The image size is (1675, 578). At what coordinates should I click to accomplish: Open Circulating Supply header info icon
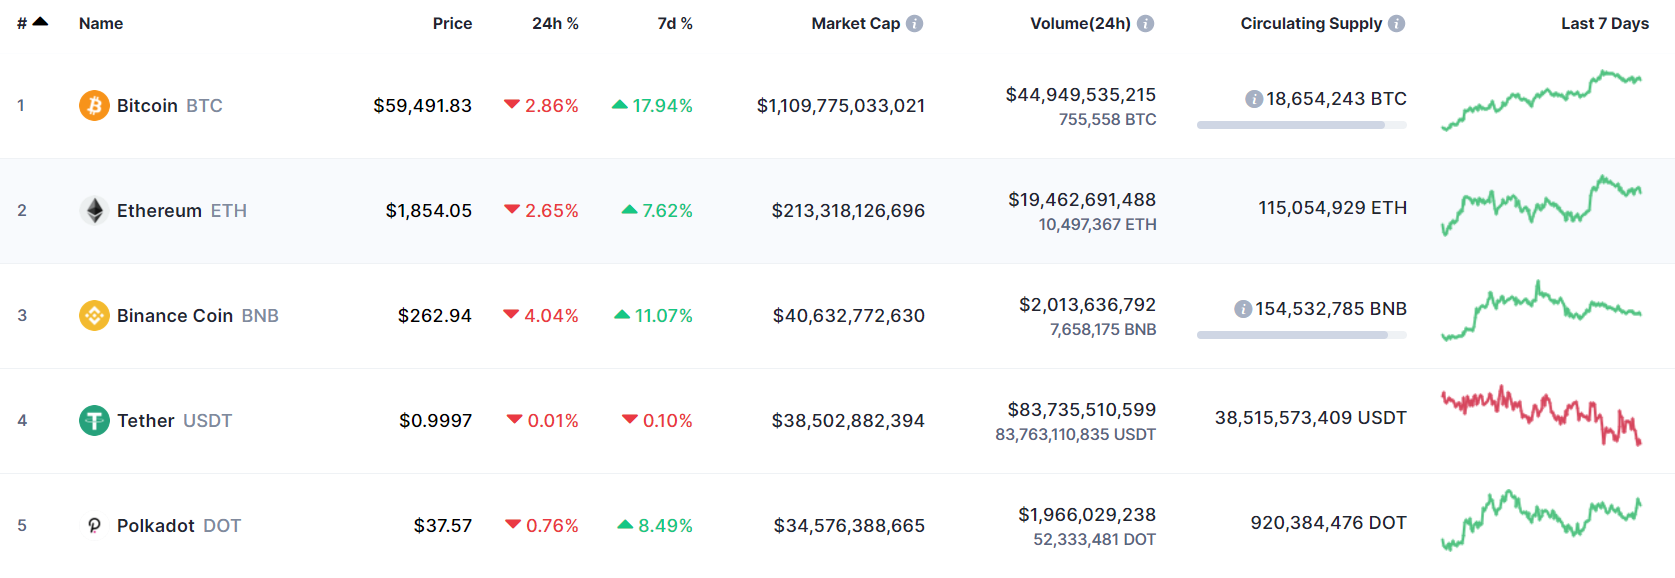coord(1397,23)
